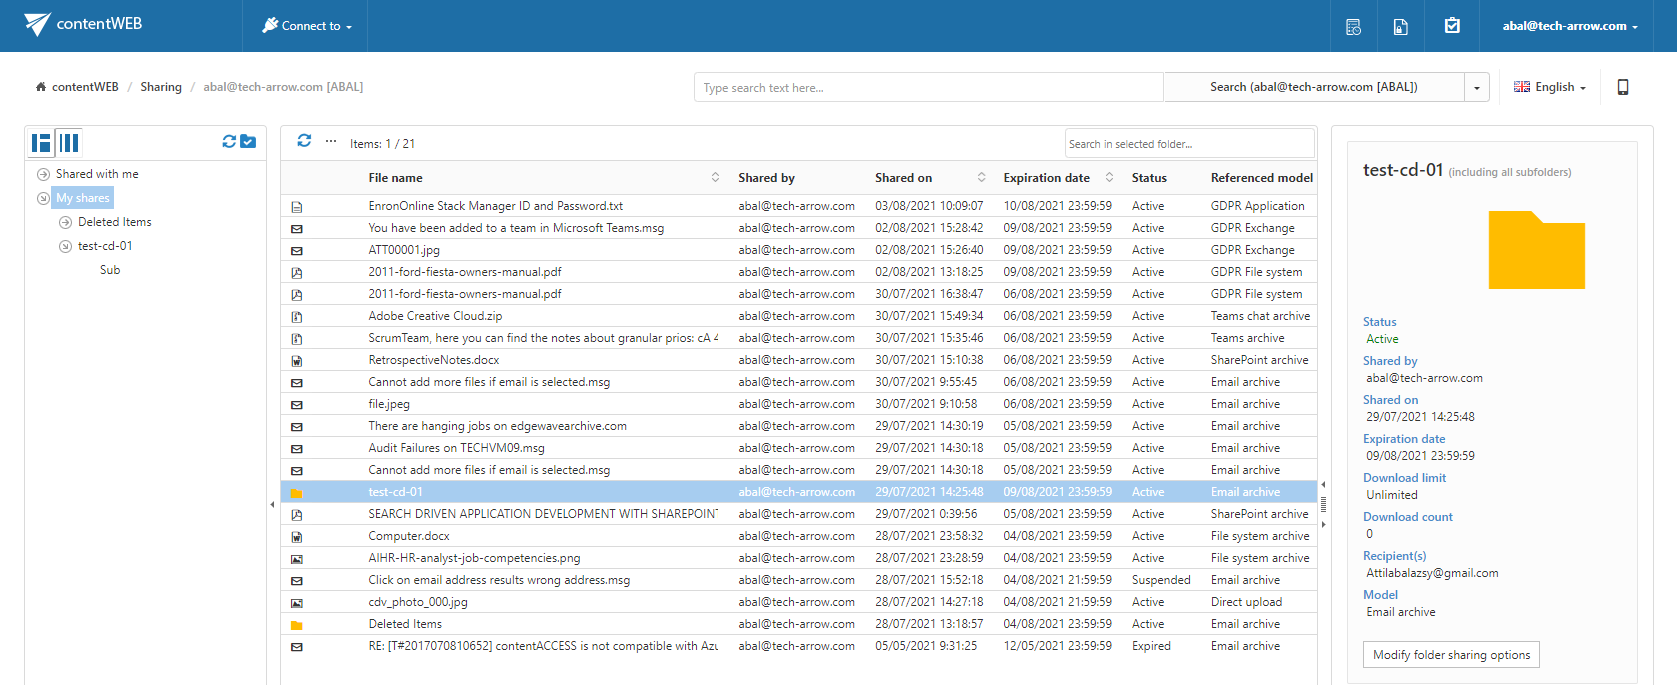Open the Connect to dropdown menu
1677x685 pixels.
306,26
